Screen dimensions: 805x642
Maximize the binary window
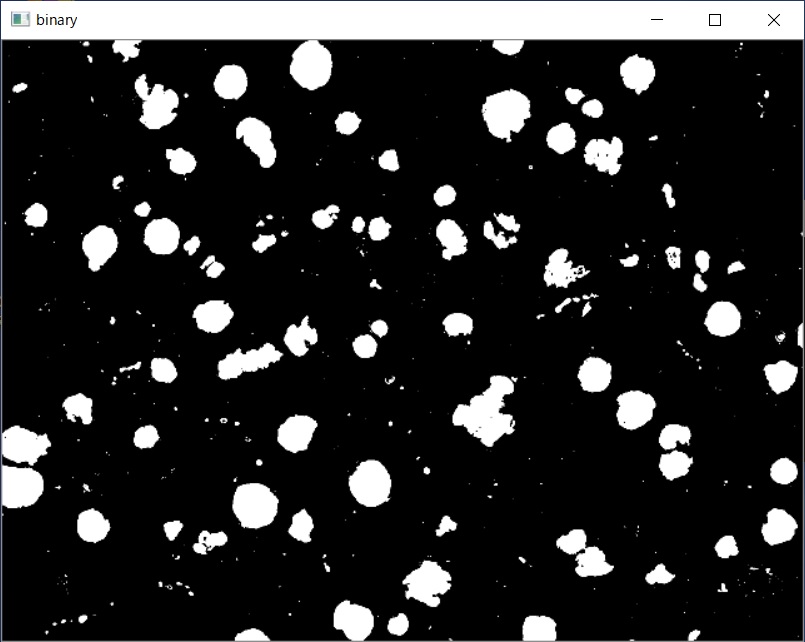click(715, 20)
